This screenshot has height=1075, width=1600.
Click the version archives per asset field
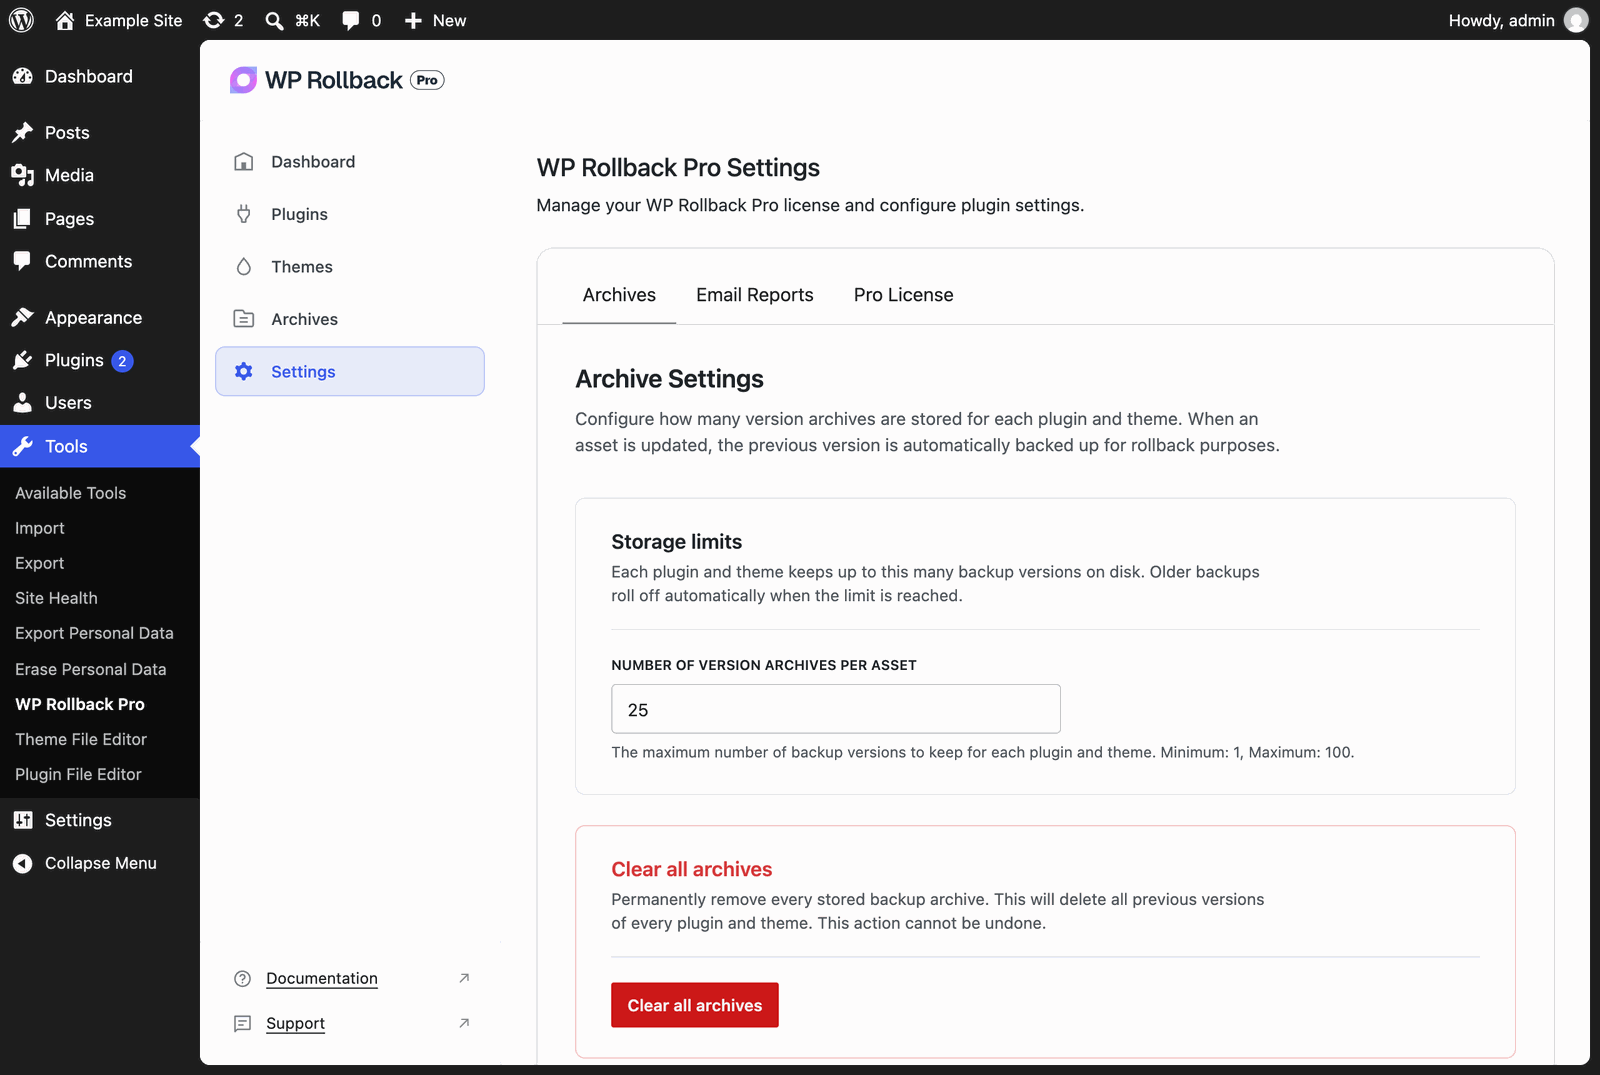coord(836,709)
